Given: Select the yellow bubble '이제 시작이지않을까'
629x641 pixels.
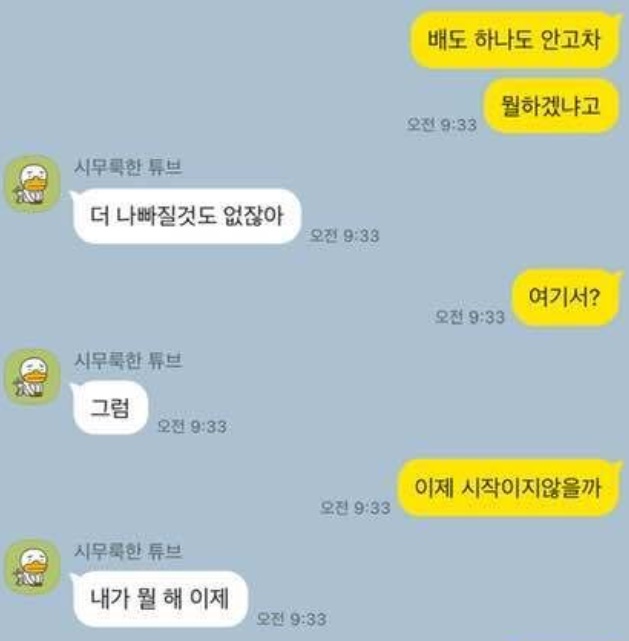Looking at the screenshot, I should 509,488.
